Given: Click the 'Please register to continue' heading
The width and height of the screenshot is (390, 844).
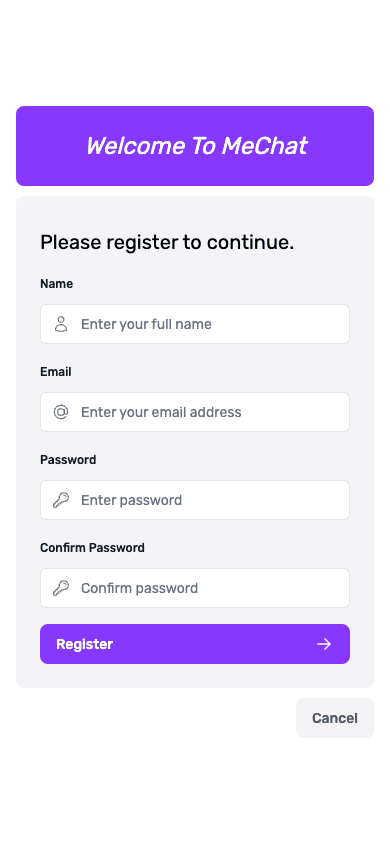Looking at the screenshot, I should coord(167,243).
